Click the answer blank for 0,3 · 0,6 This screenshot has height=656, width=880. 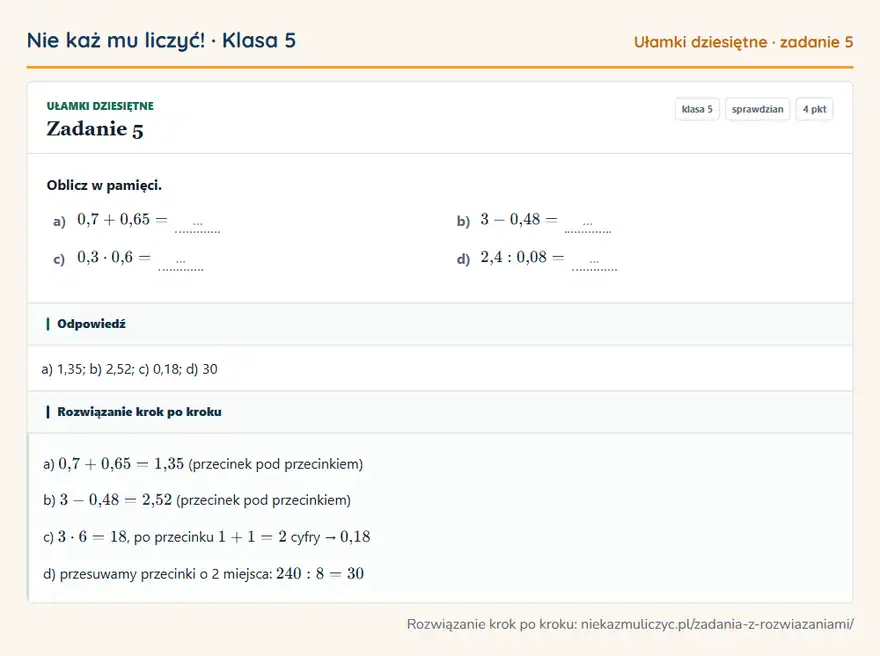[x=181, y=263]
